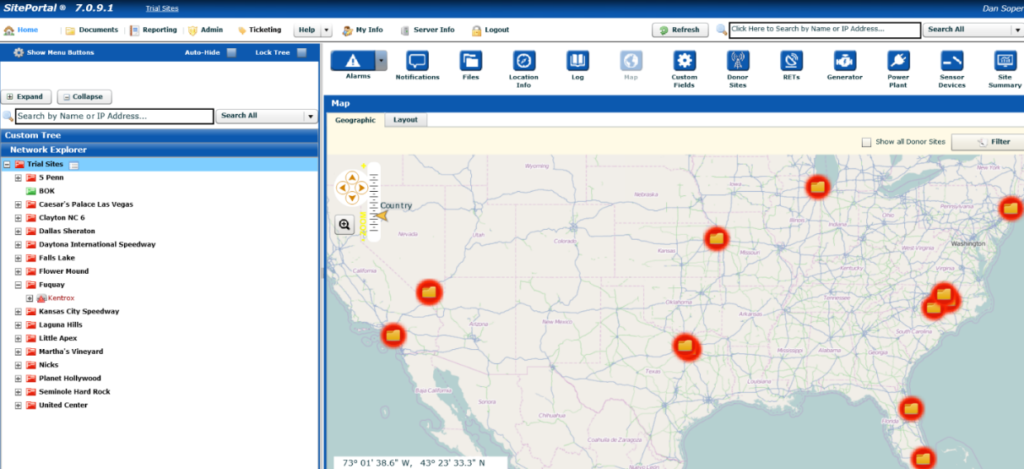Click the Expand tree button
This screenshot has height=469, width=1024.
pyautogui.click(x=26, y=97)
